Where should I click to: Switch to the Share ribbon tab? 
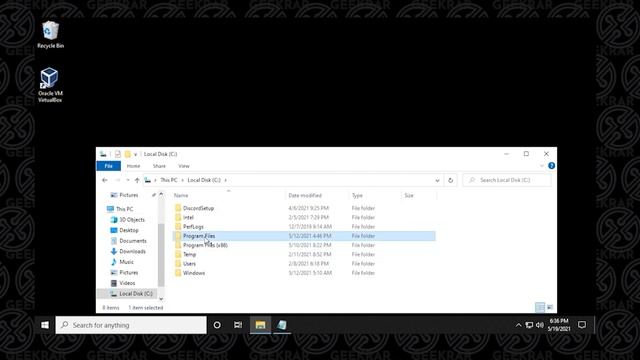point(159,166)
